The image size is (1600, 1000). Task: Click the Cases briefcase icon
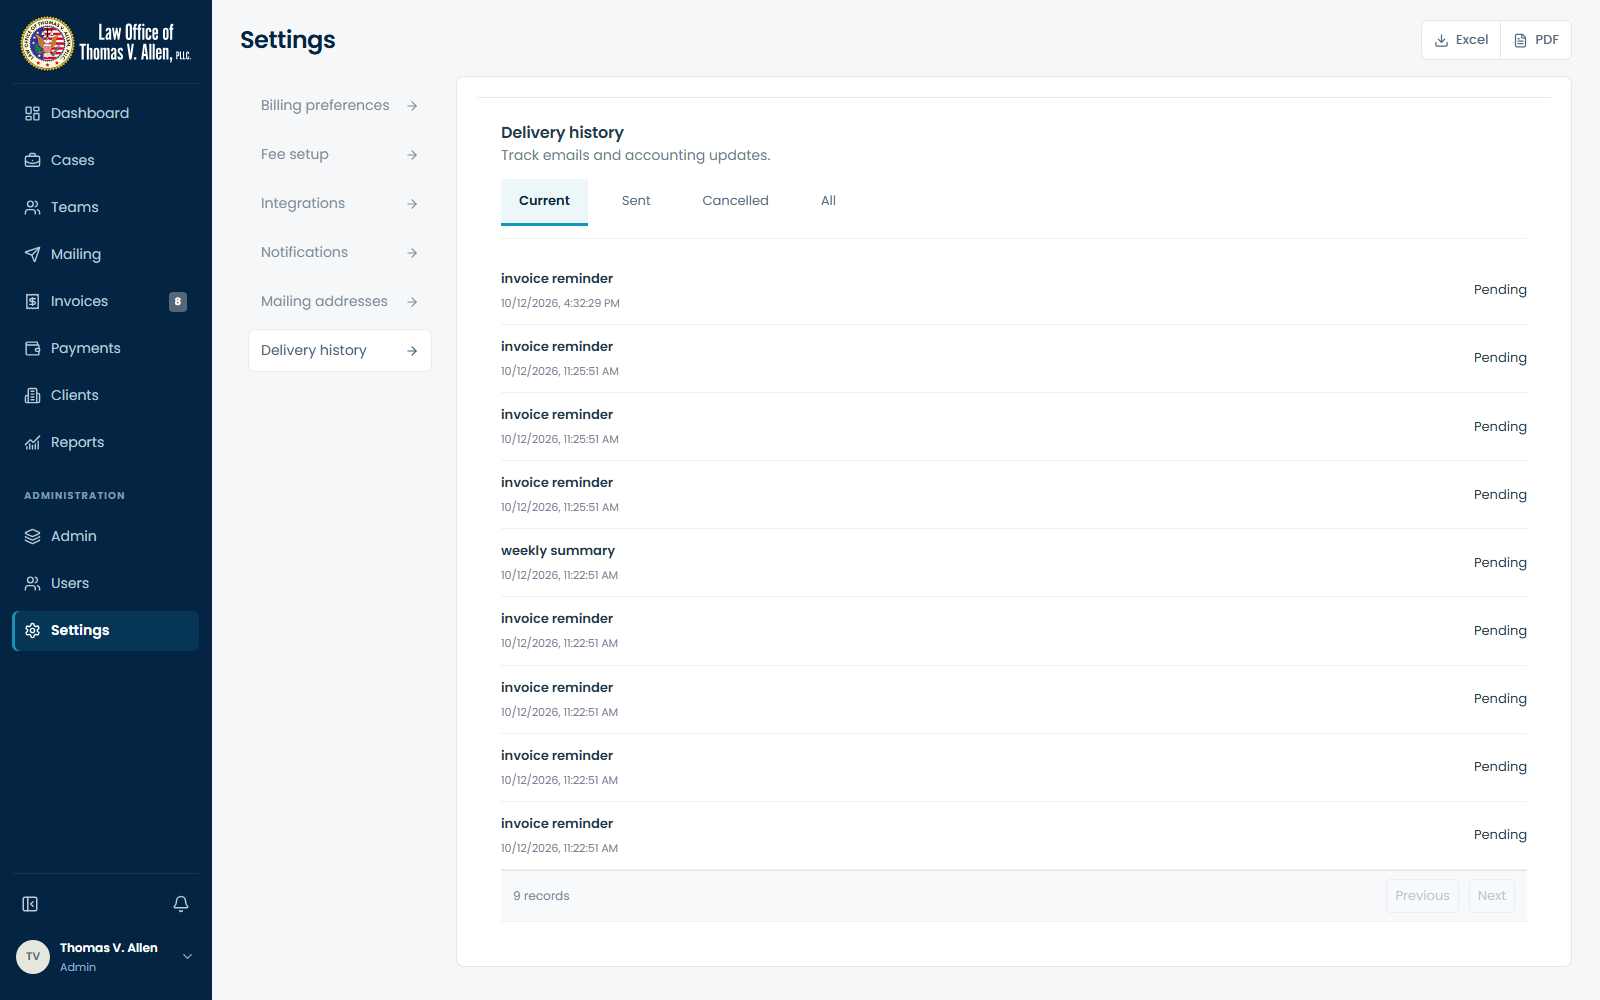click(x=32, y=160)
